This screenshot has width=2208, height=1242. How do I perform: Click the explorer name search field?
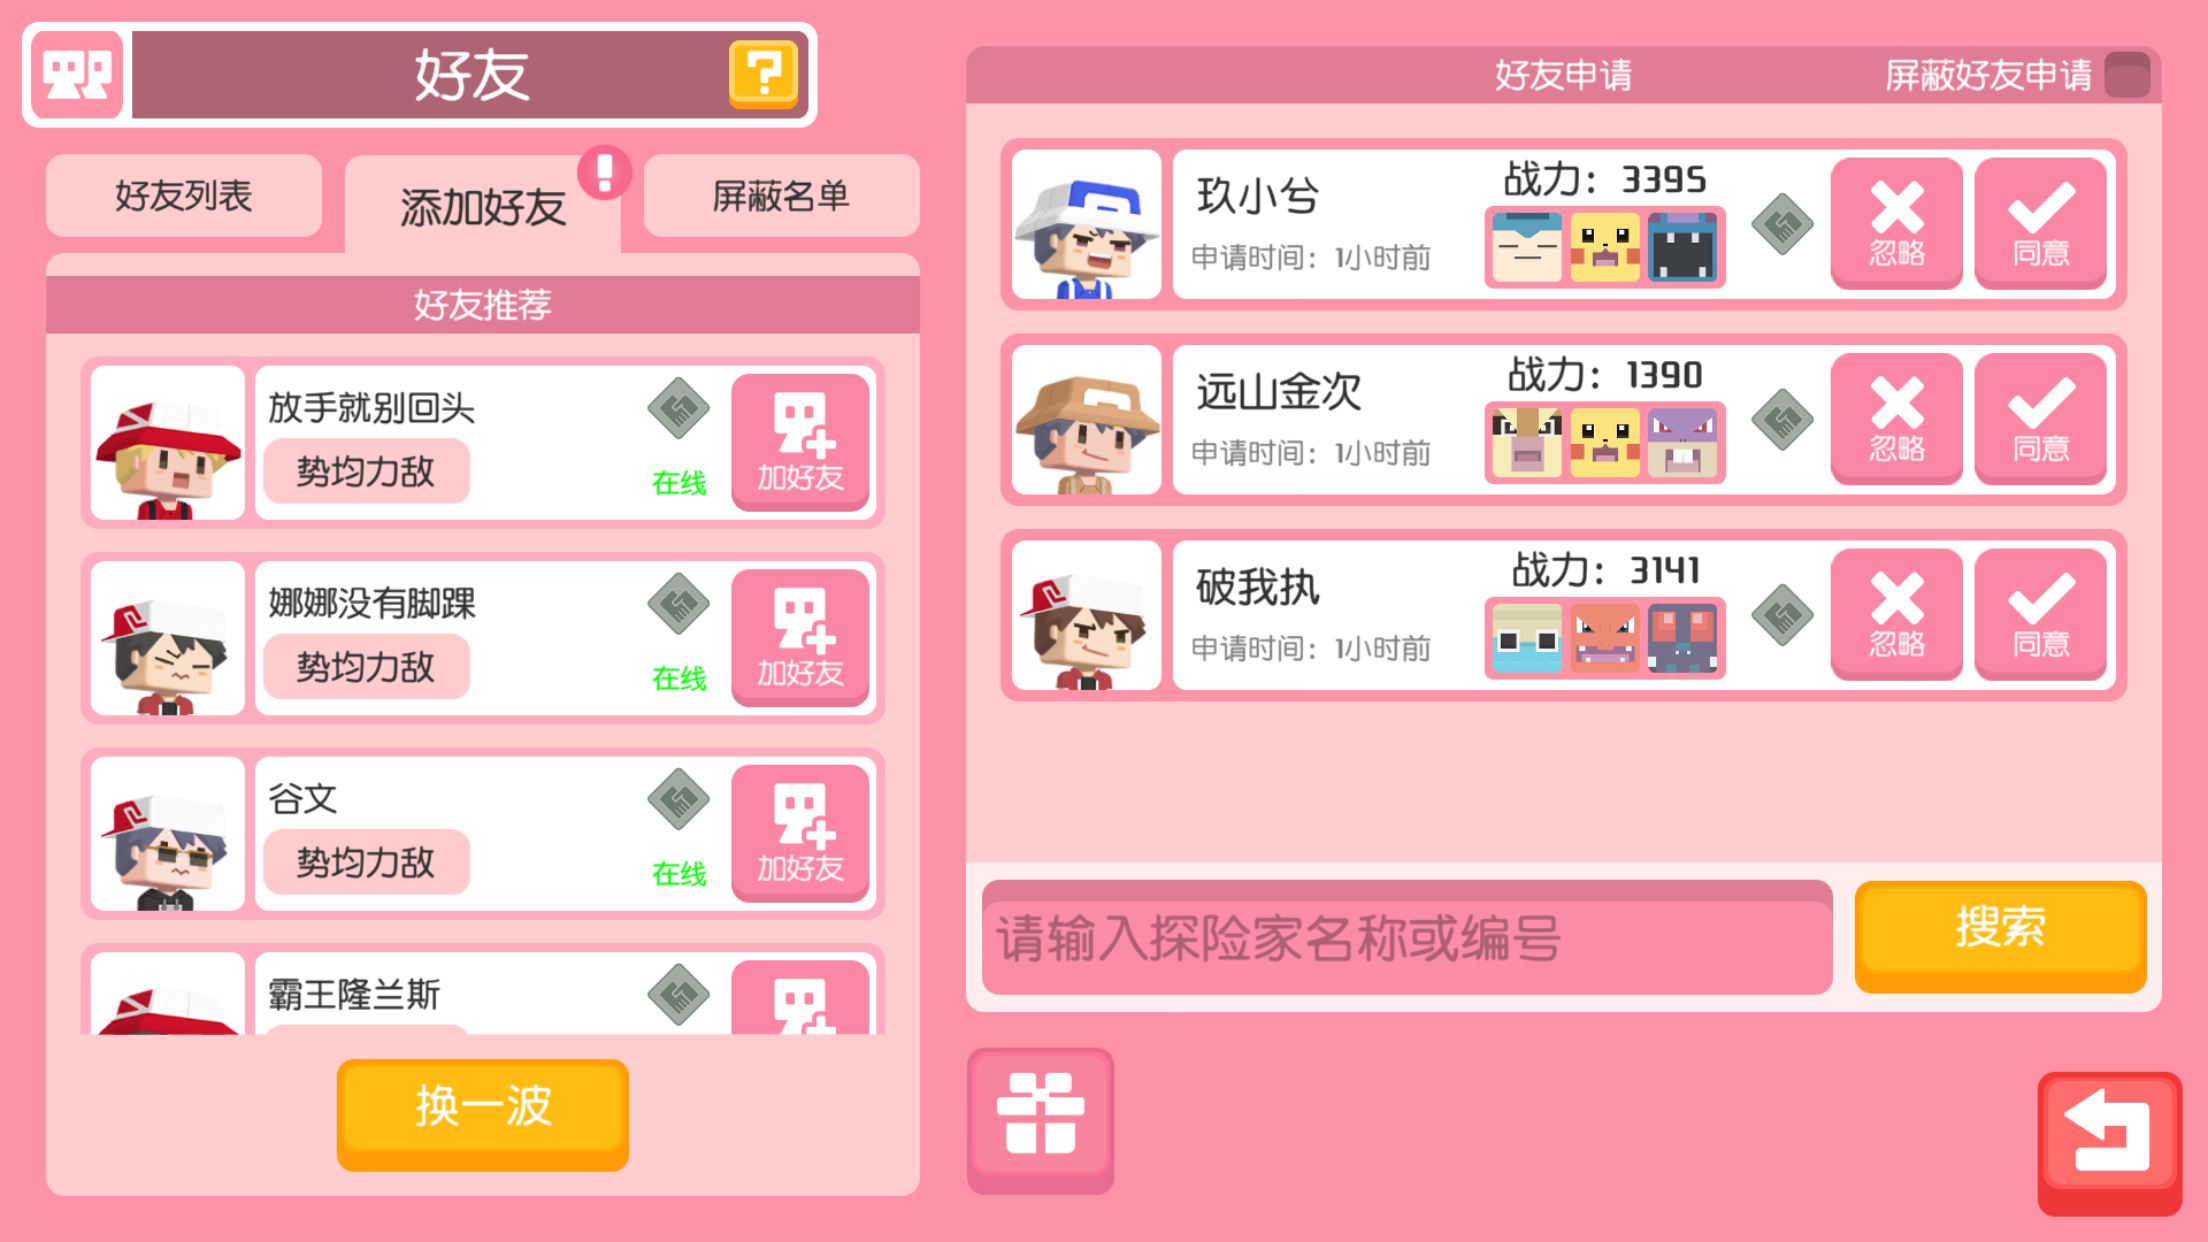pyautogui.click(x=1407, y=938)
